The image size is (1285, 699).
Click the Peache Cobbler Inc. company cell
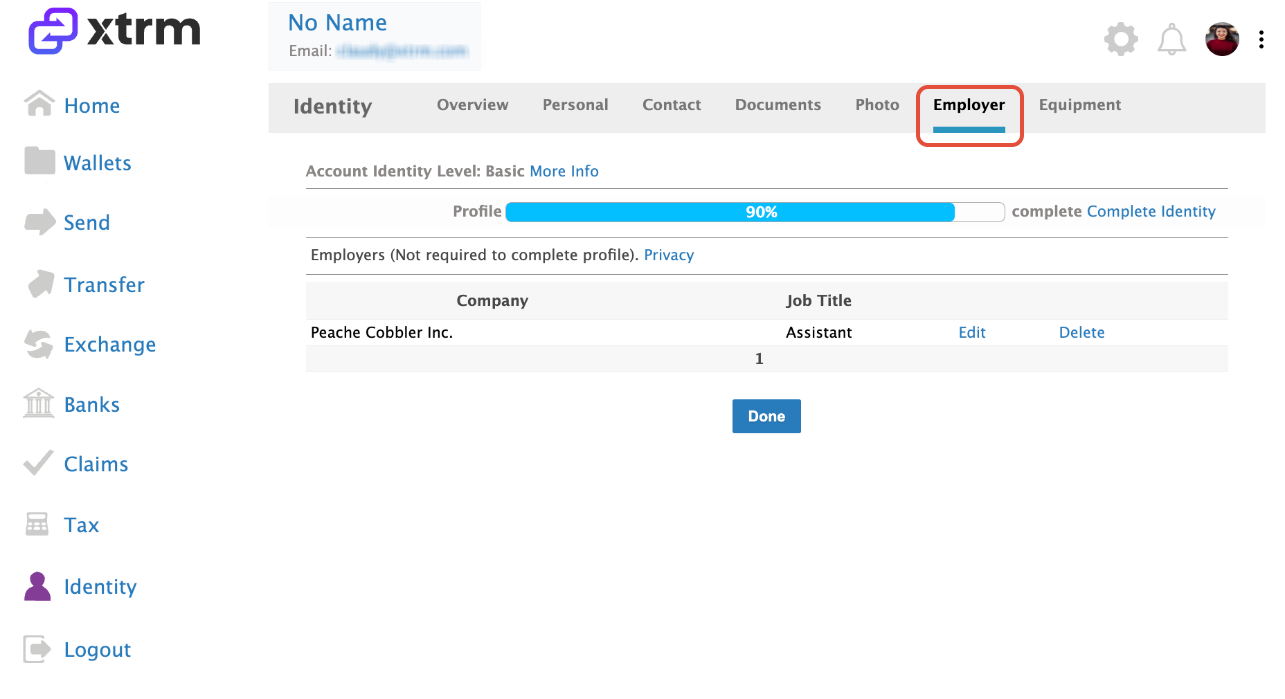[x=382, y=333]
